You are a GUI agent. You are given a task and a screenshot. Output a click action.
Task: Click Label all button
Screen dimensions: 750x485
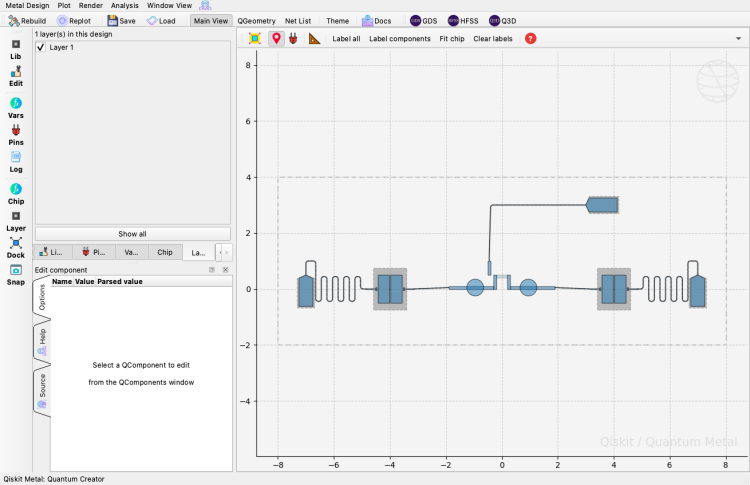346,39
